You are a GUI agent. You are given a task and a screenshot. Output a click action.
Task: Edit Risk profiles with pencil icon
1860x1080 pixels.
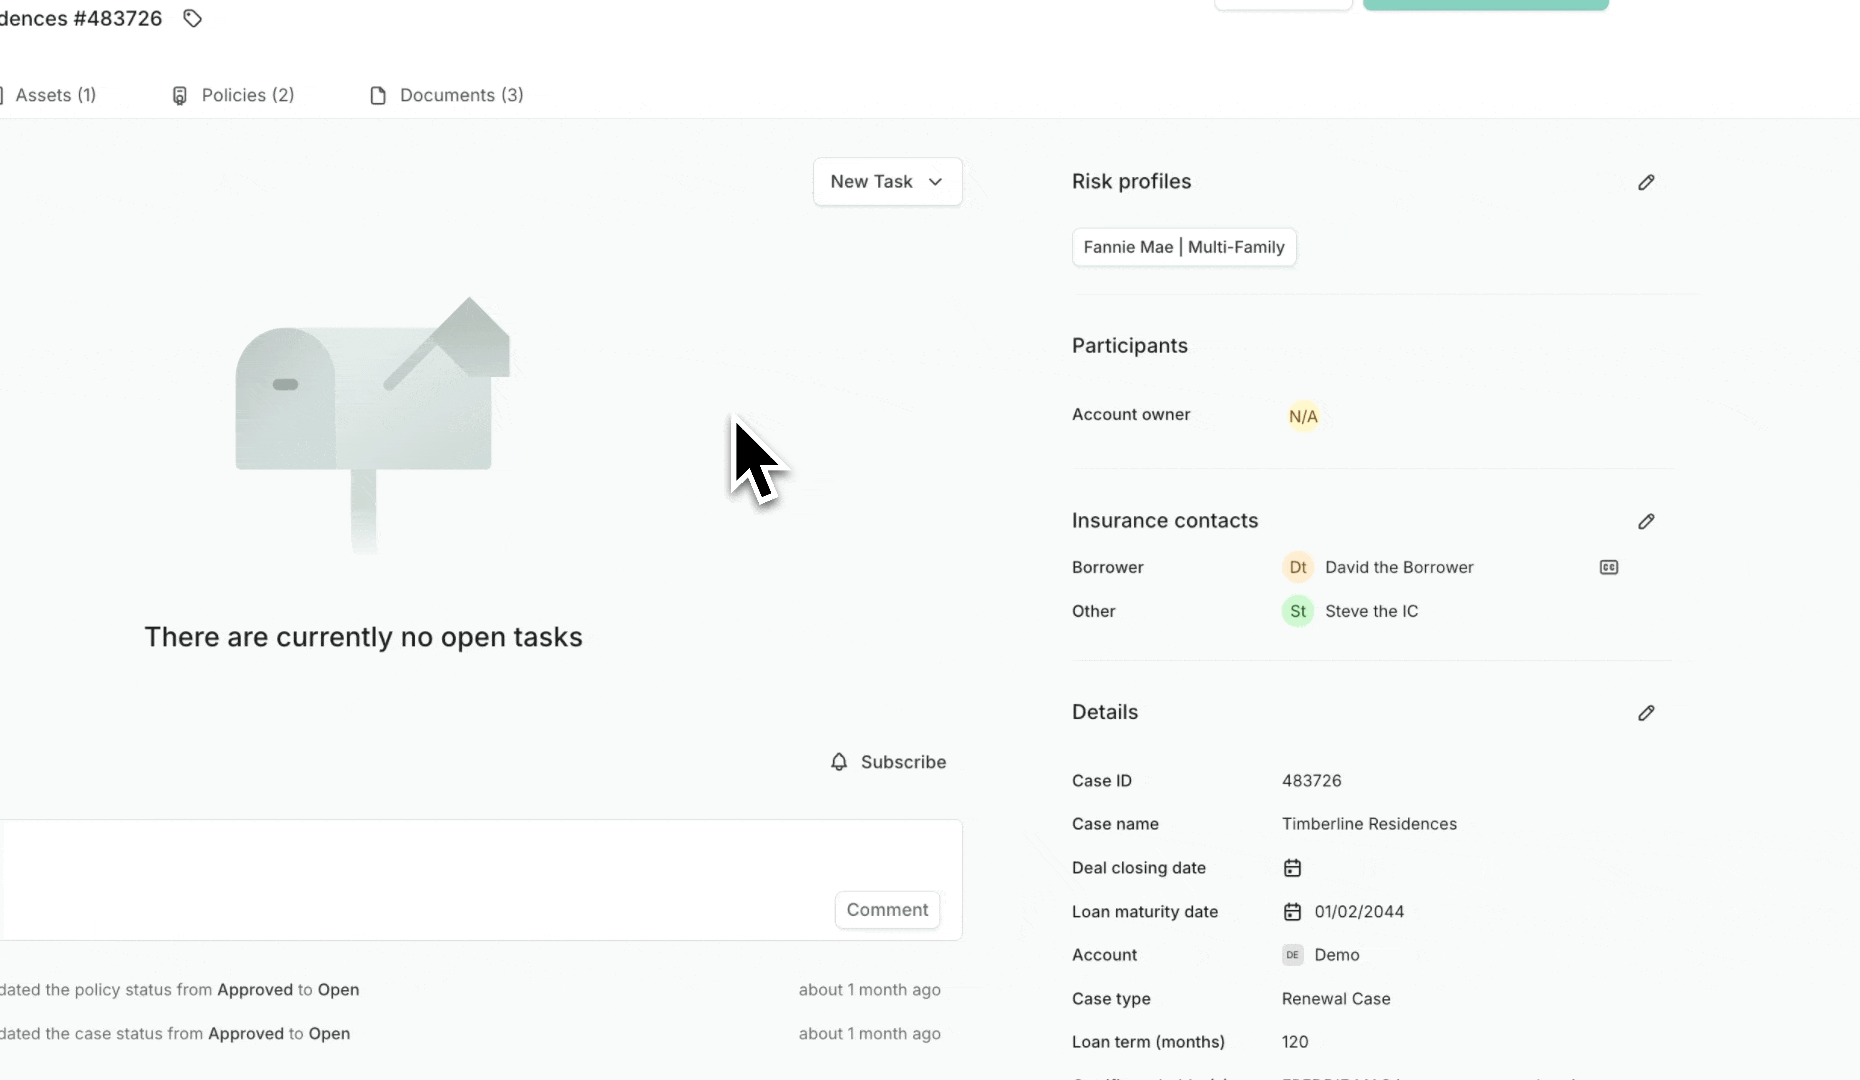coord(1646,182)
